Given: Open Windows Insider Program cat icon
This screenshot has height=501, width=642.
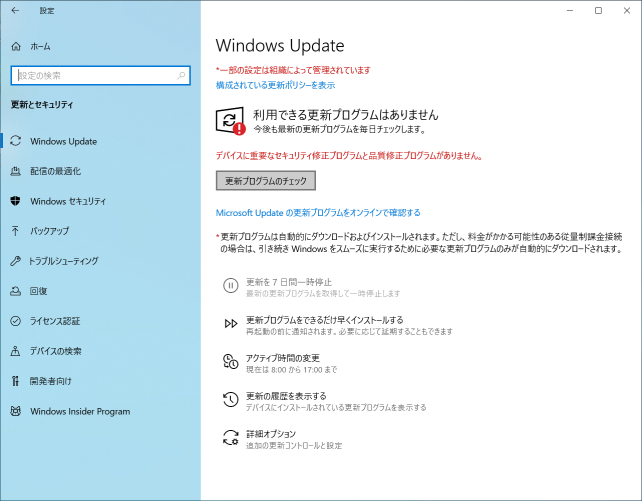Looking at the screenshot, I should (x=16, y=411).
